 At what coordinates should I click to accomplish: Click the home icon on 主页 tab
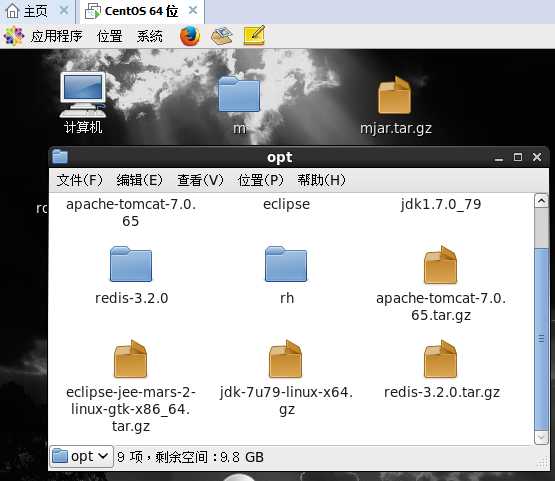pyautogui.click(x=13, y=11)
